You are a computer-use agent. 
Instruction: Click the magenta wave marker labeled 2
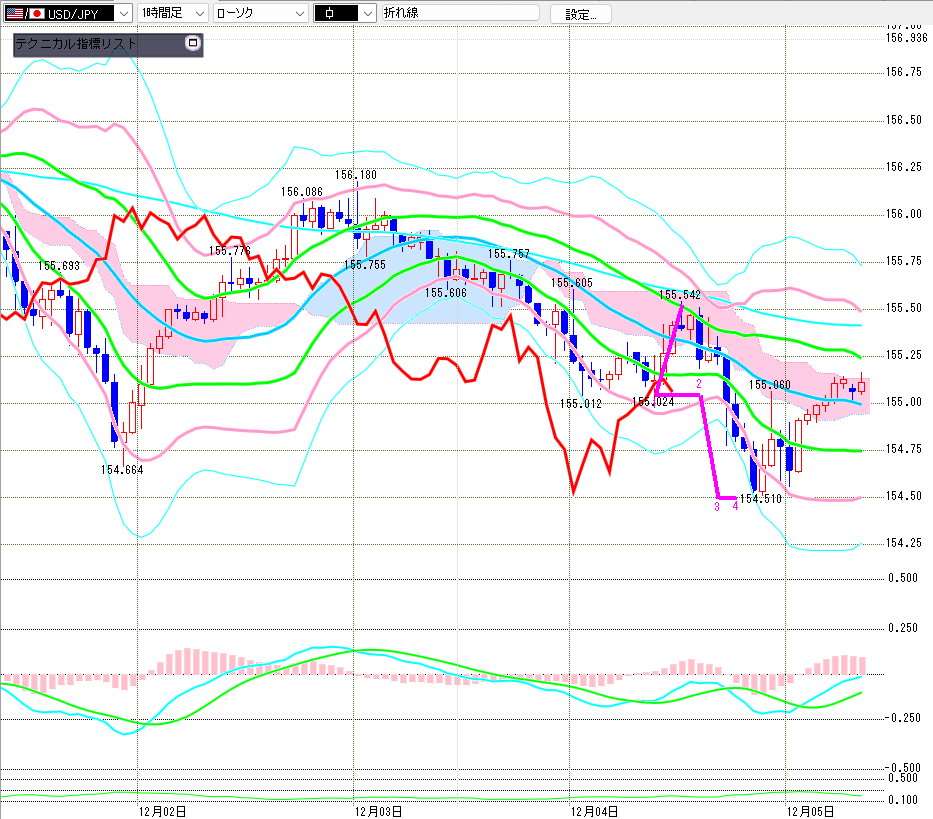pos(699,383)
